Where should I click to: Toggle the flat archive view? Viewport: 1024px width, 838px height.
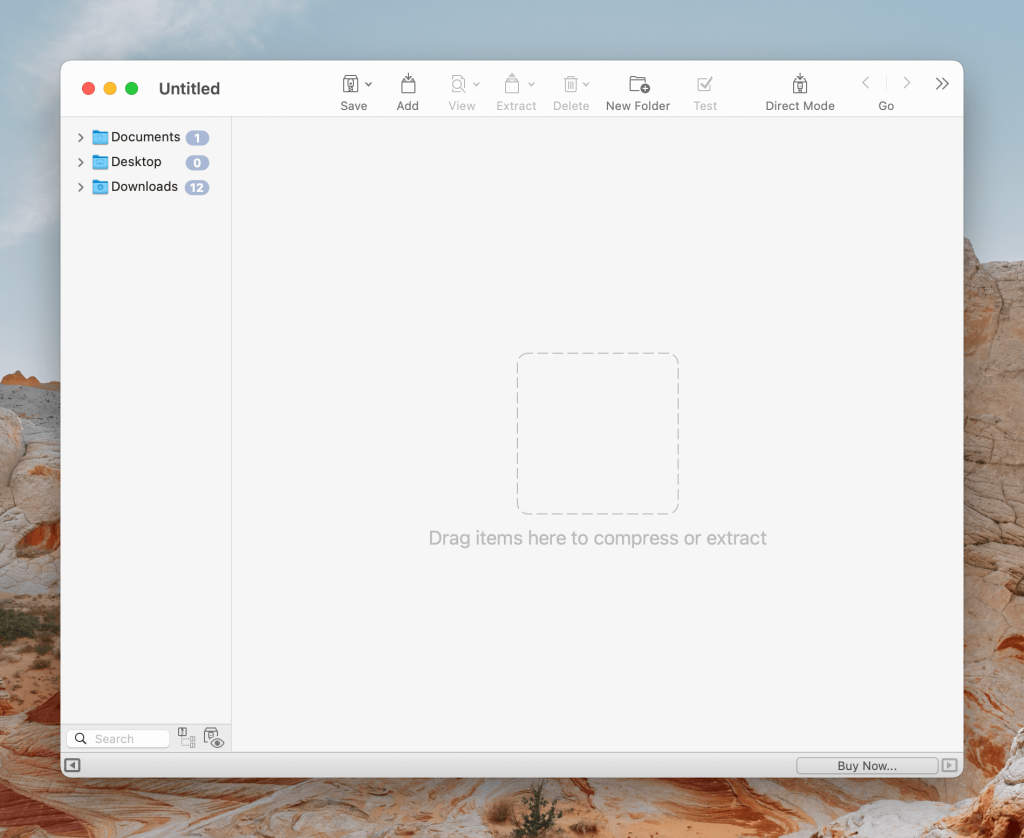pyautogui.click(x=187, y=737)
